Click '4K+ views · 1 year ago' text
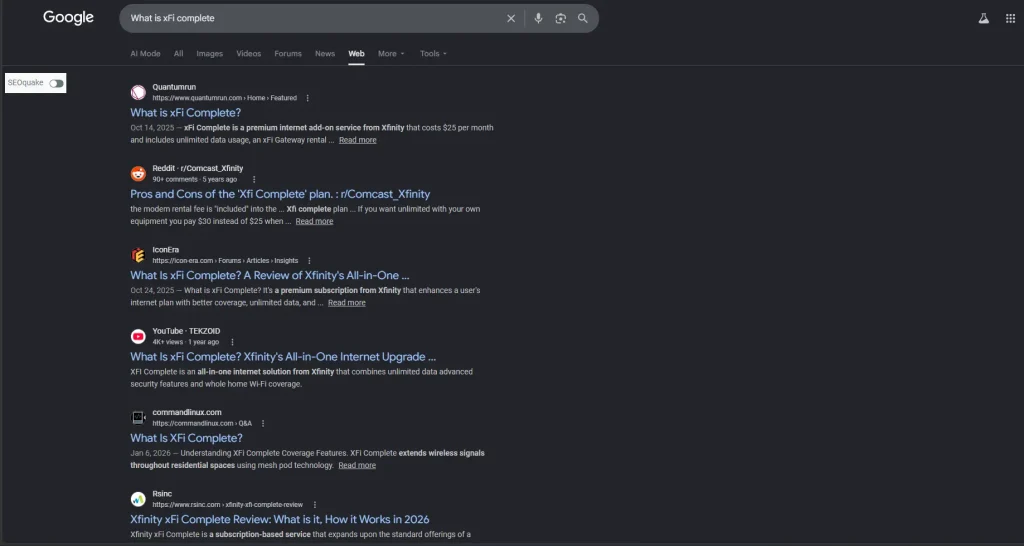Screen dimensions: 1024x546 185,342
